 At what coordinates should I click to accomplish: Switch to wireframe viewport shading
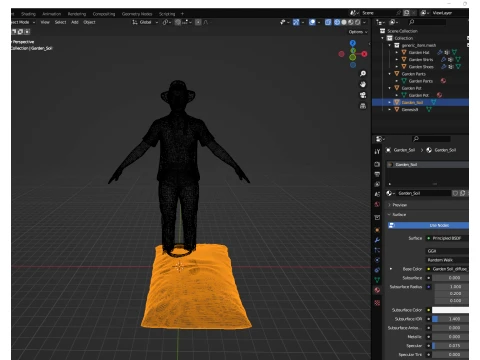pos(337,22)
